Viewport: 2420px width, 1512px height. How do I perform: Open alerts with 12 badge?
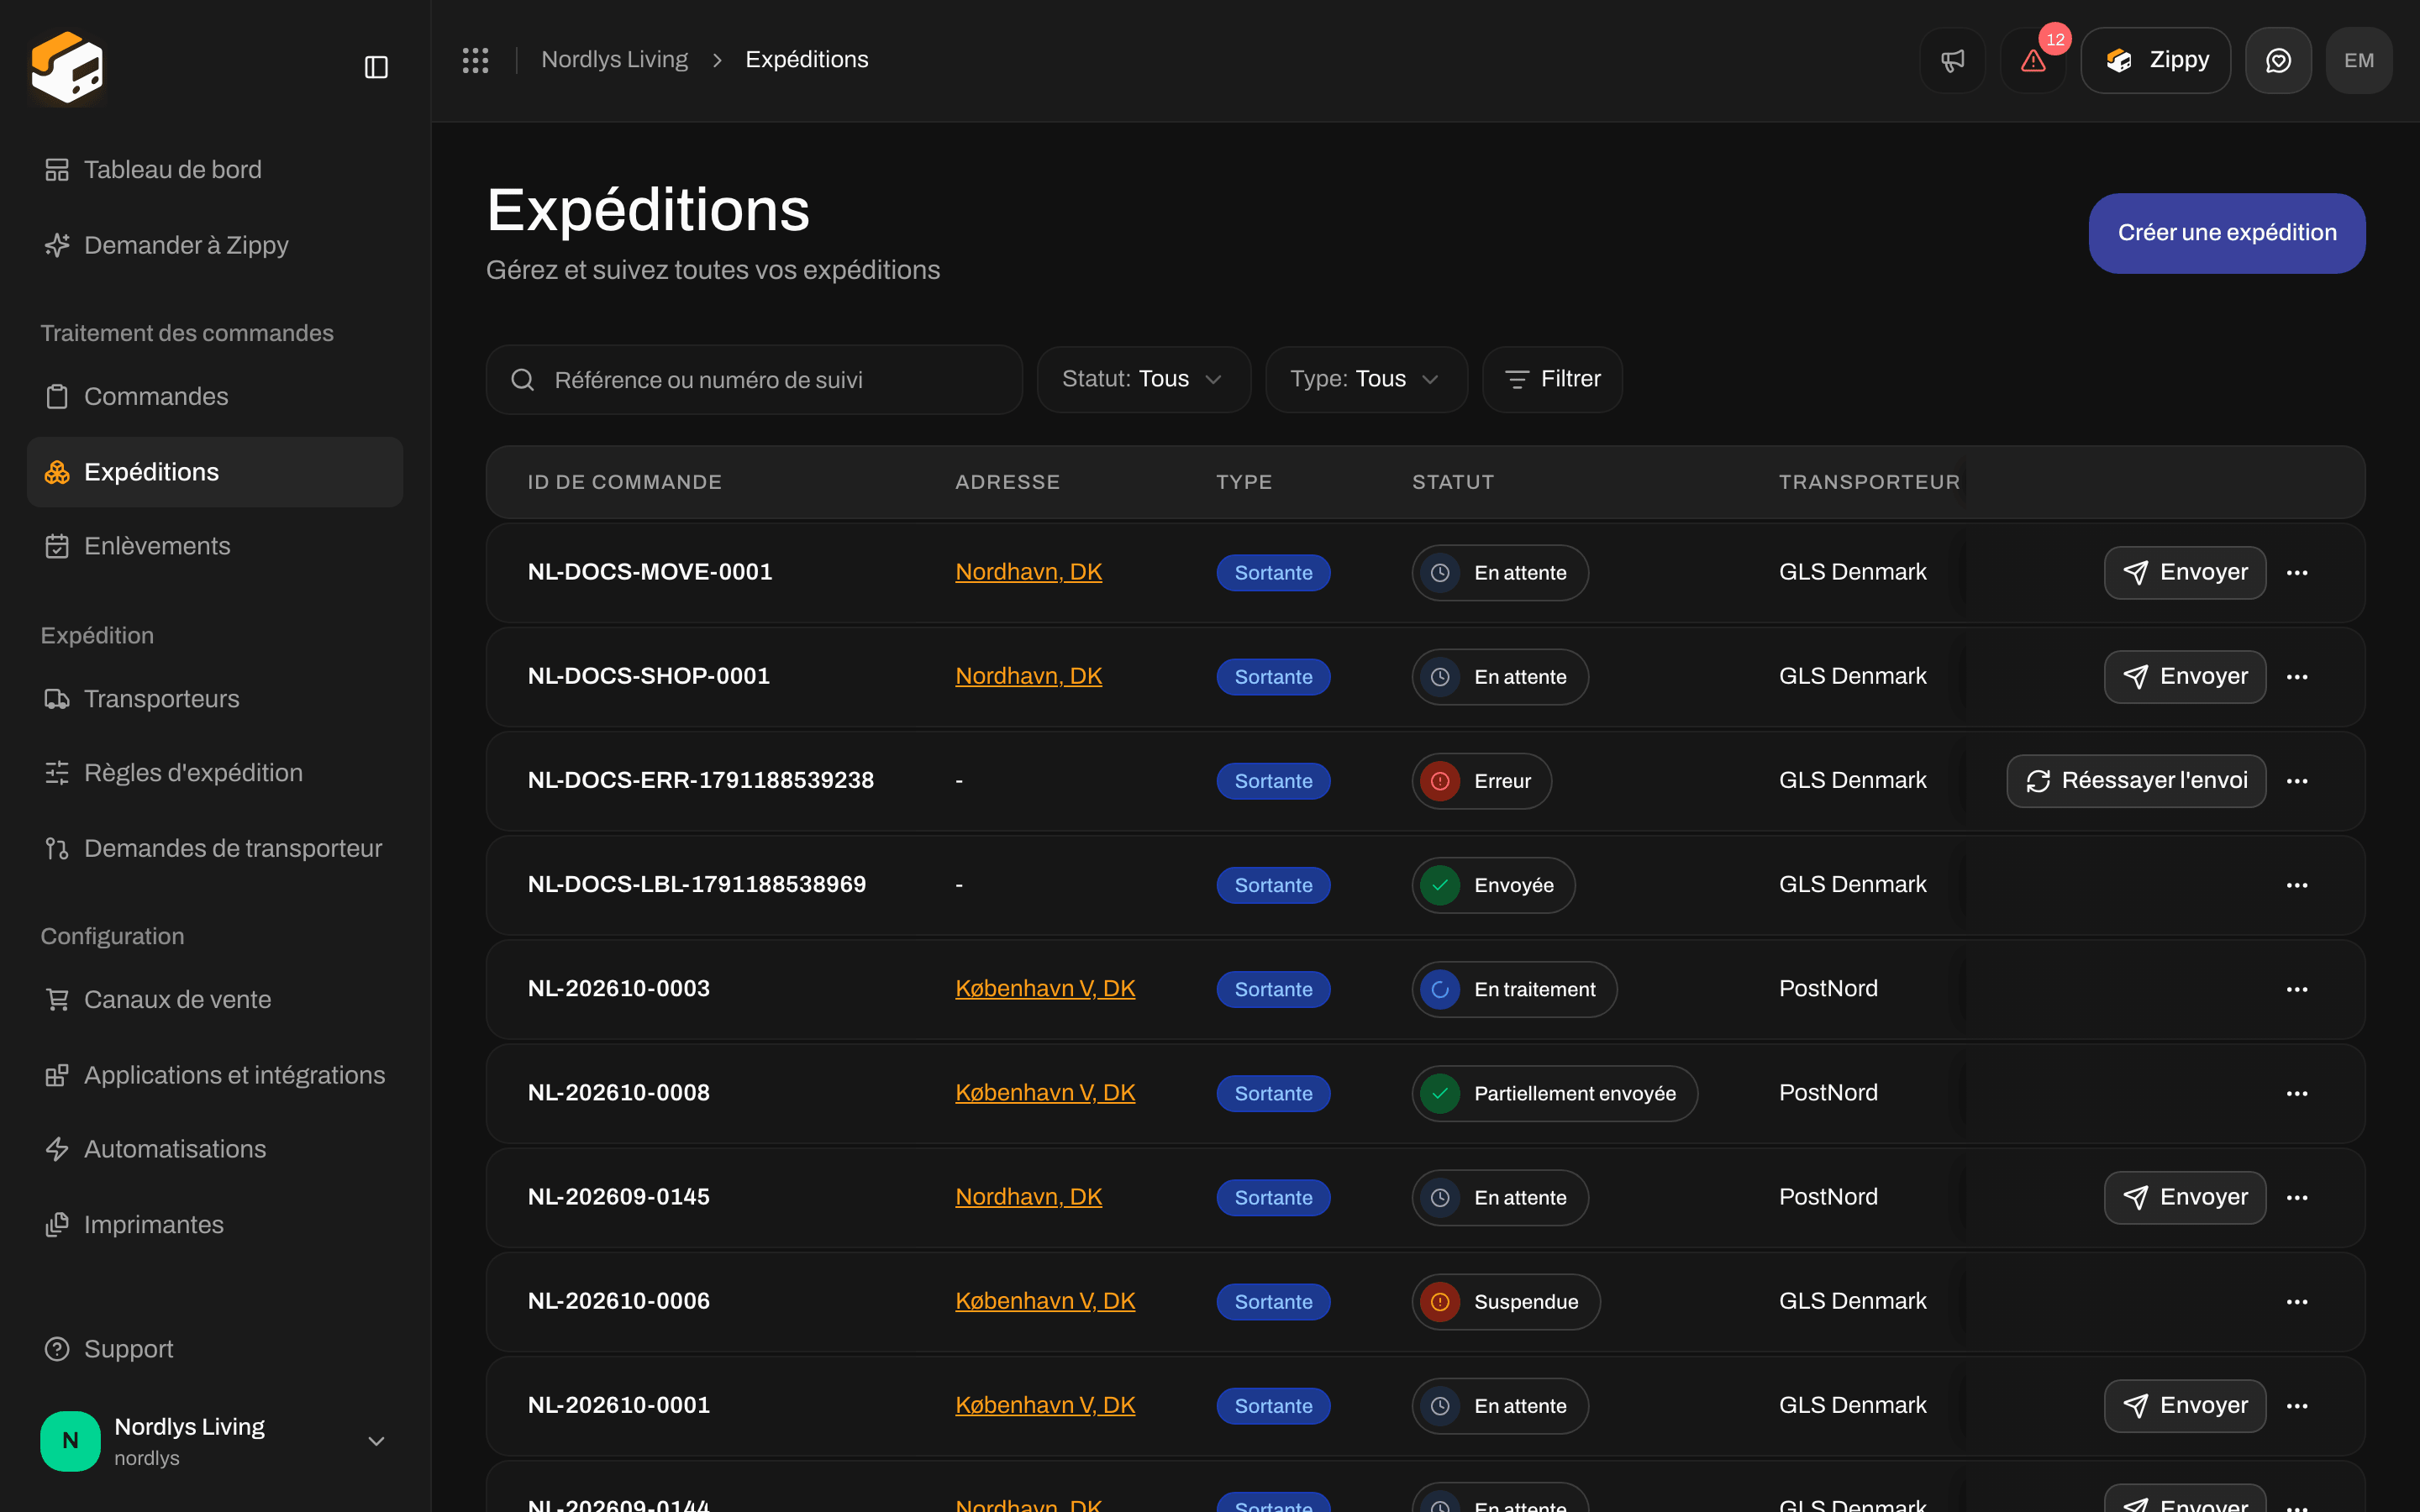[2033, 60]
